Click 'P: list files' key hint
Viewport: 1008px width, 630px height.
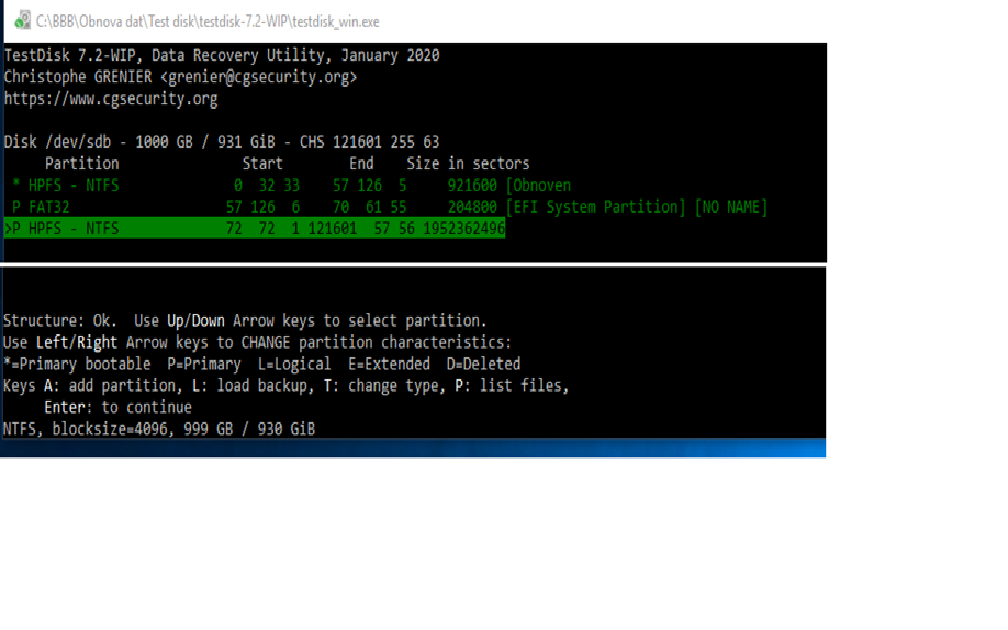tap(511, 386)
